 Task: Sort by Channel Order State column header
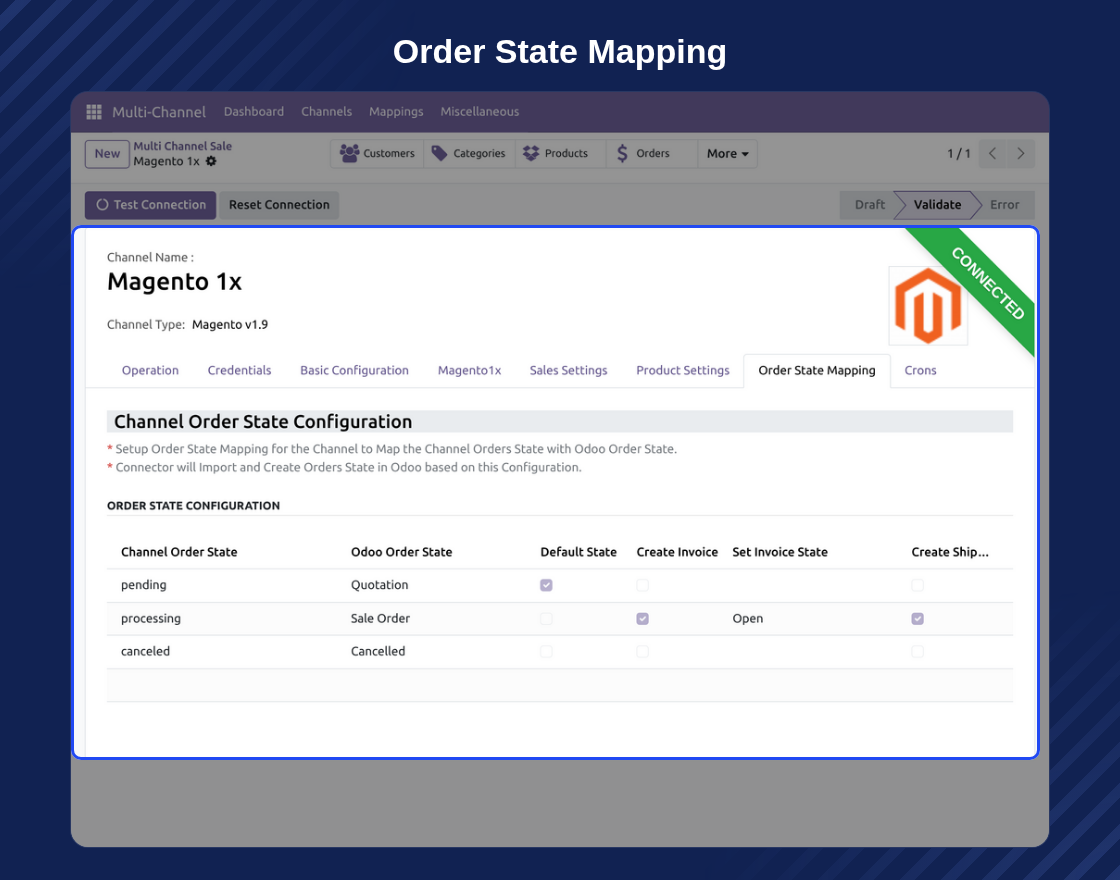pyautogui.click(x=179, y=552)
